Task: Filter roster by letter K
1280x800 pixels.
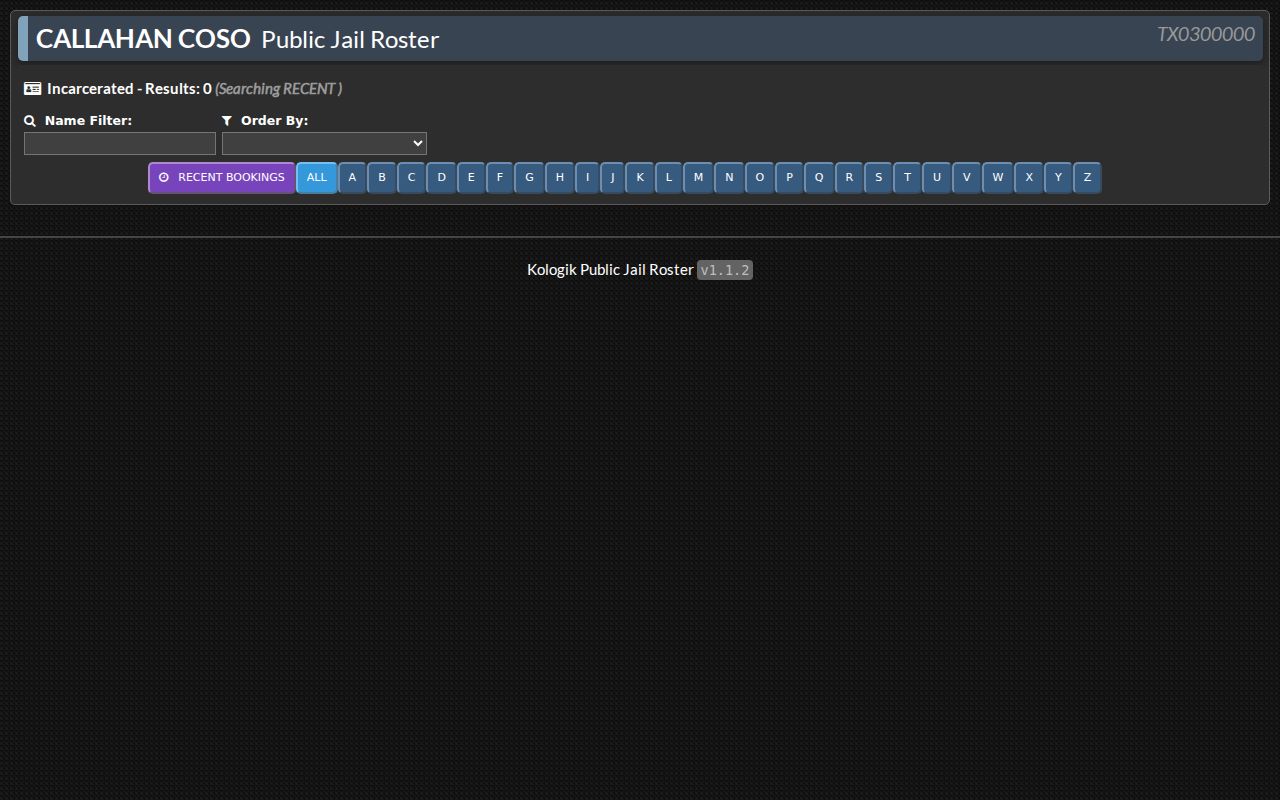Action: tap(640, 178)
